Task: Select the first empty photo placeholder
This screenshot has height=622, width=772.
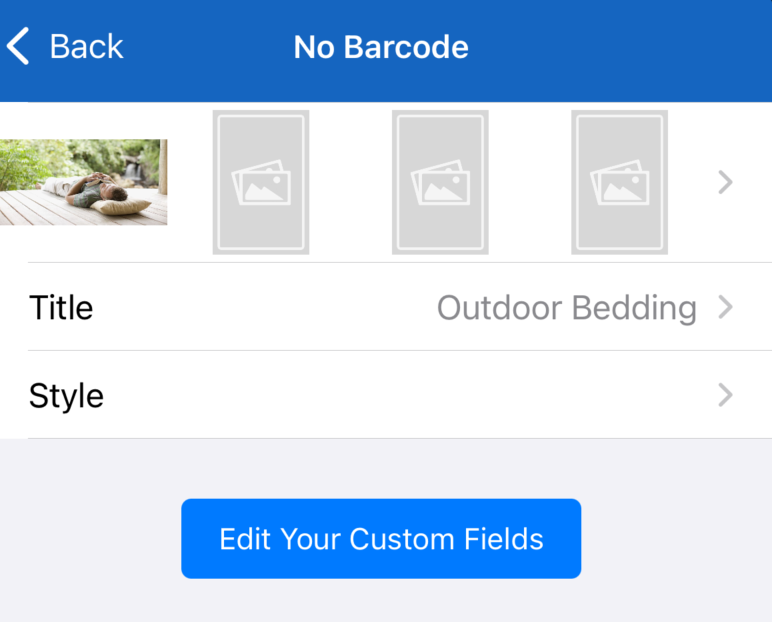Action: (x=261, y=182)
